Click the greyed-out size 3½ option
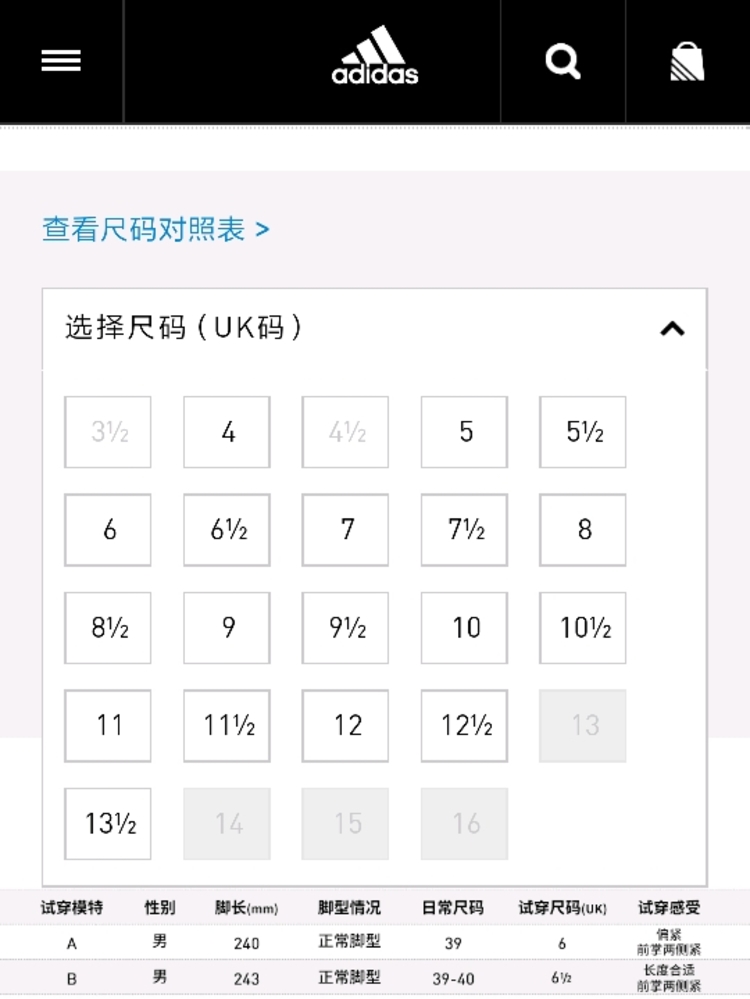Viewport: 750px width, 999px height. (108, 432)
